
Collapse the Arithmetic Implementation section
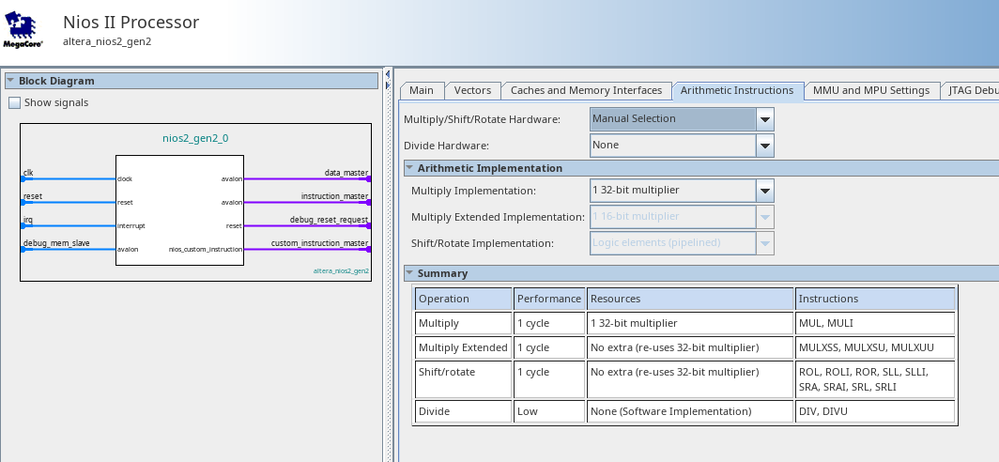point(410,168)
